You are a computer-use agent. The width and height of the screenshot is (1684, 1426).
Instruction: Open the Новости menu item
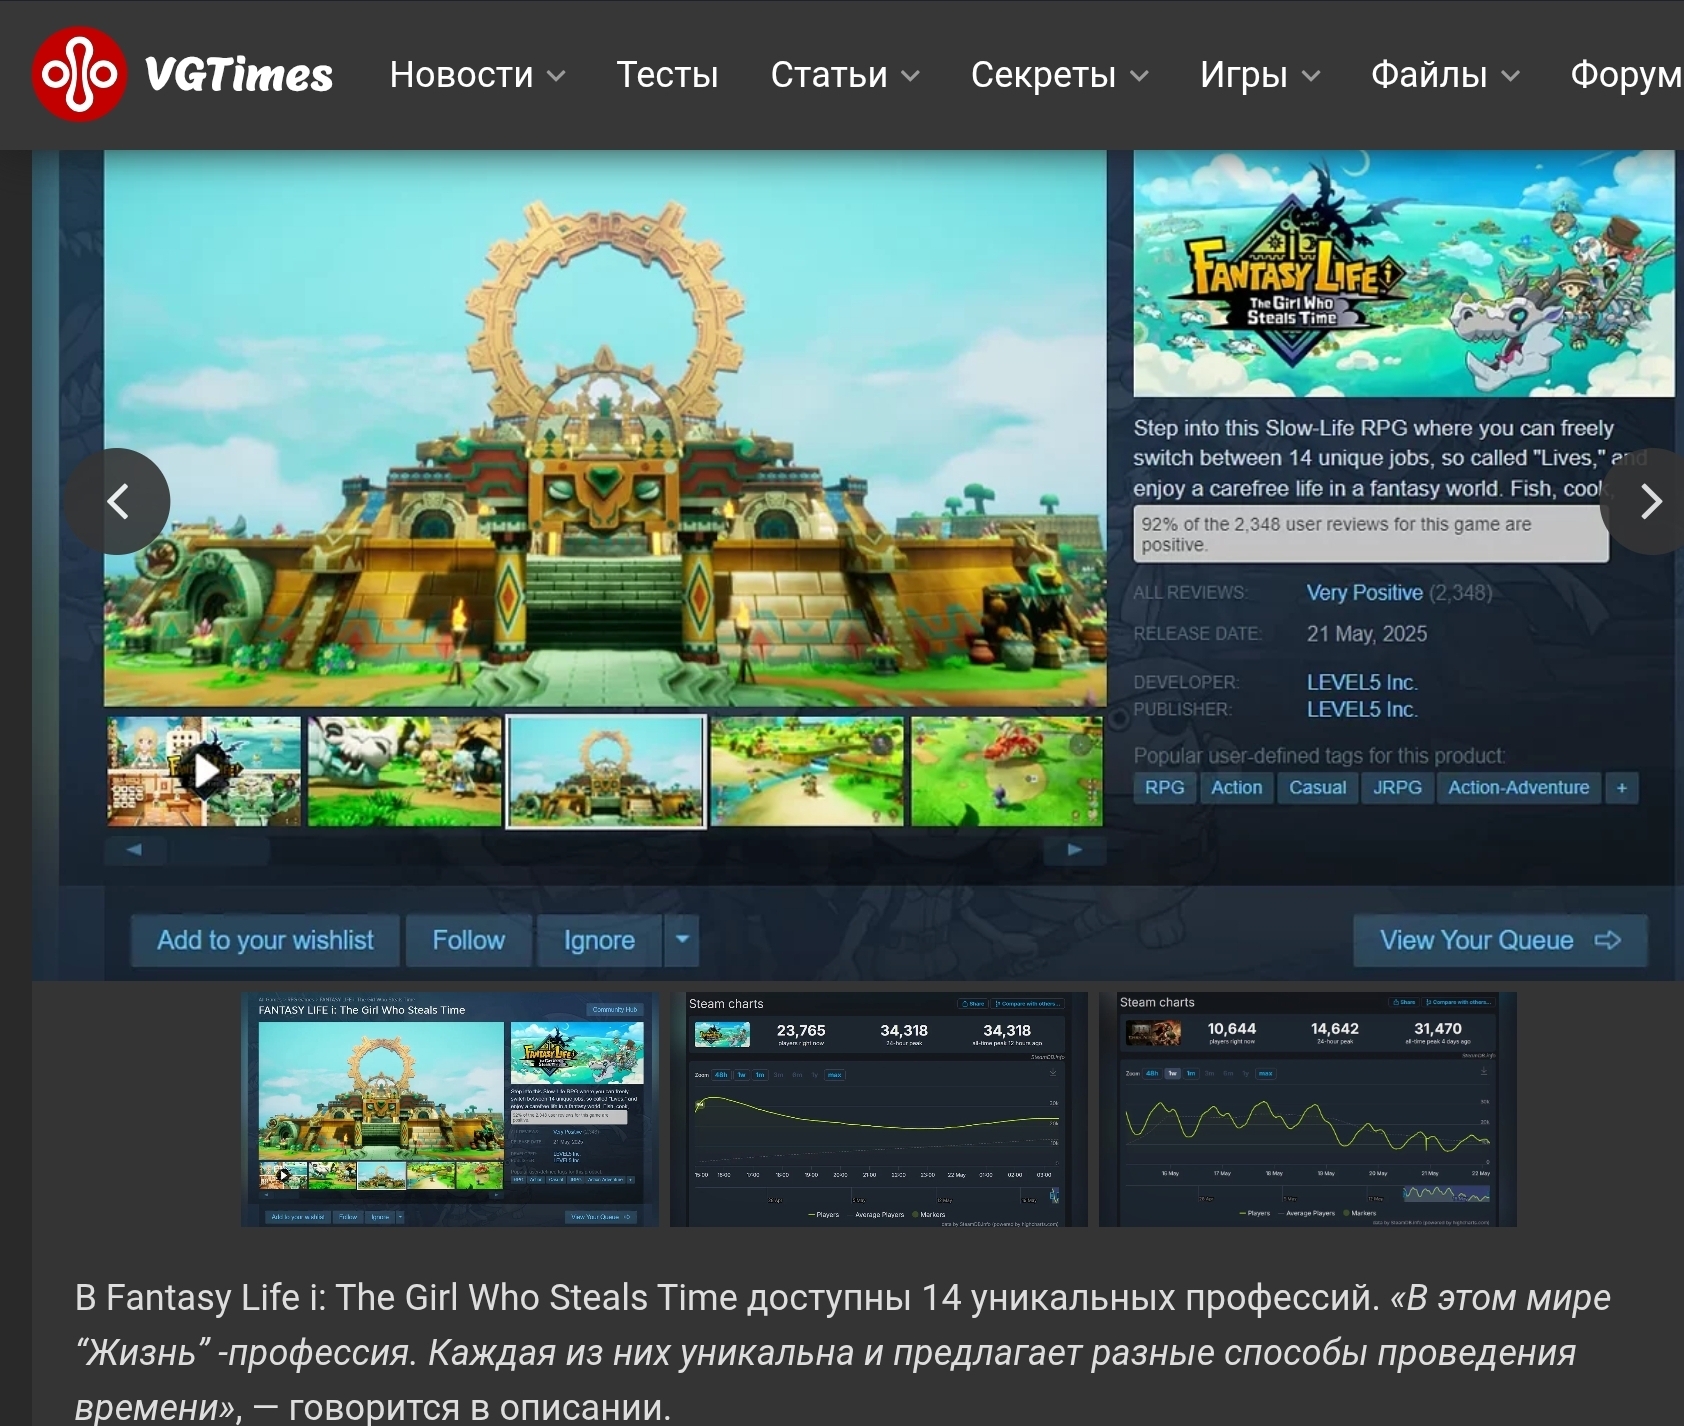point(462,75)
